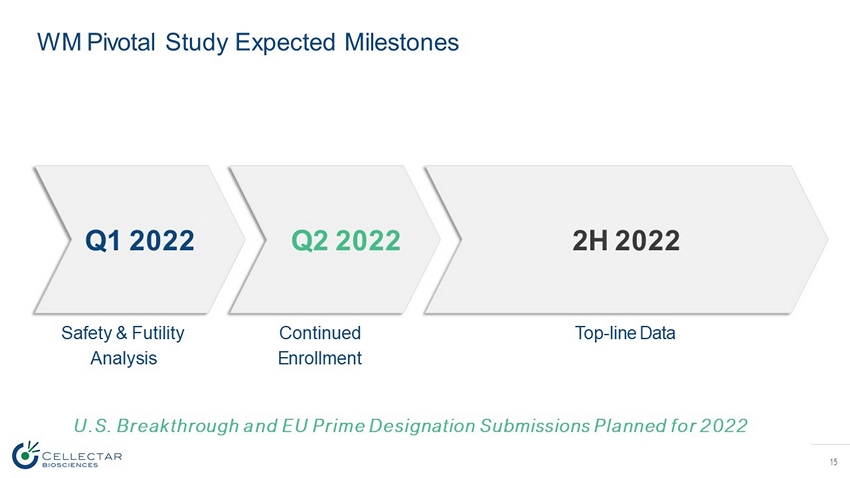This screenshot has width=850, height=478.
Task: Click the slide page number 15
Action: [833, 461]
